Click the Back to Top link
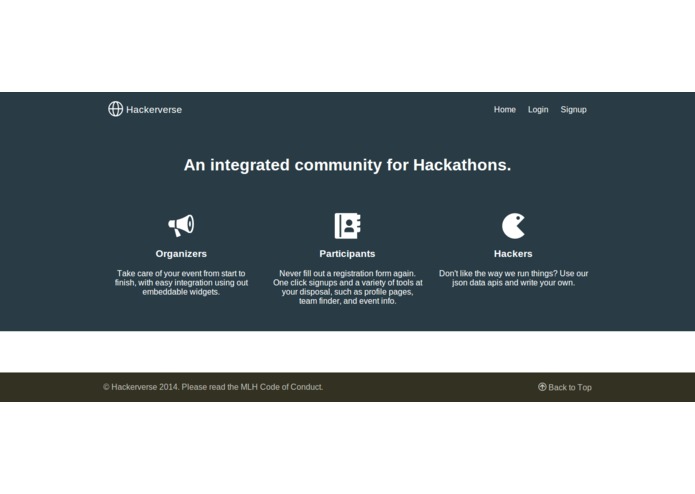Screen dimensions: 695x494 [x=565, y=387]
